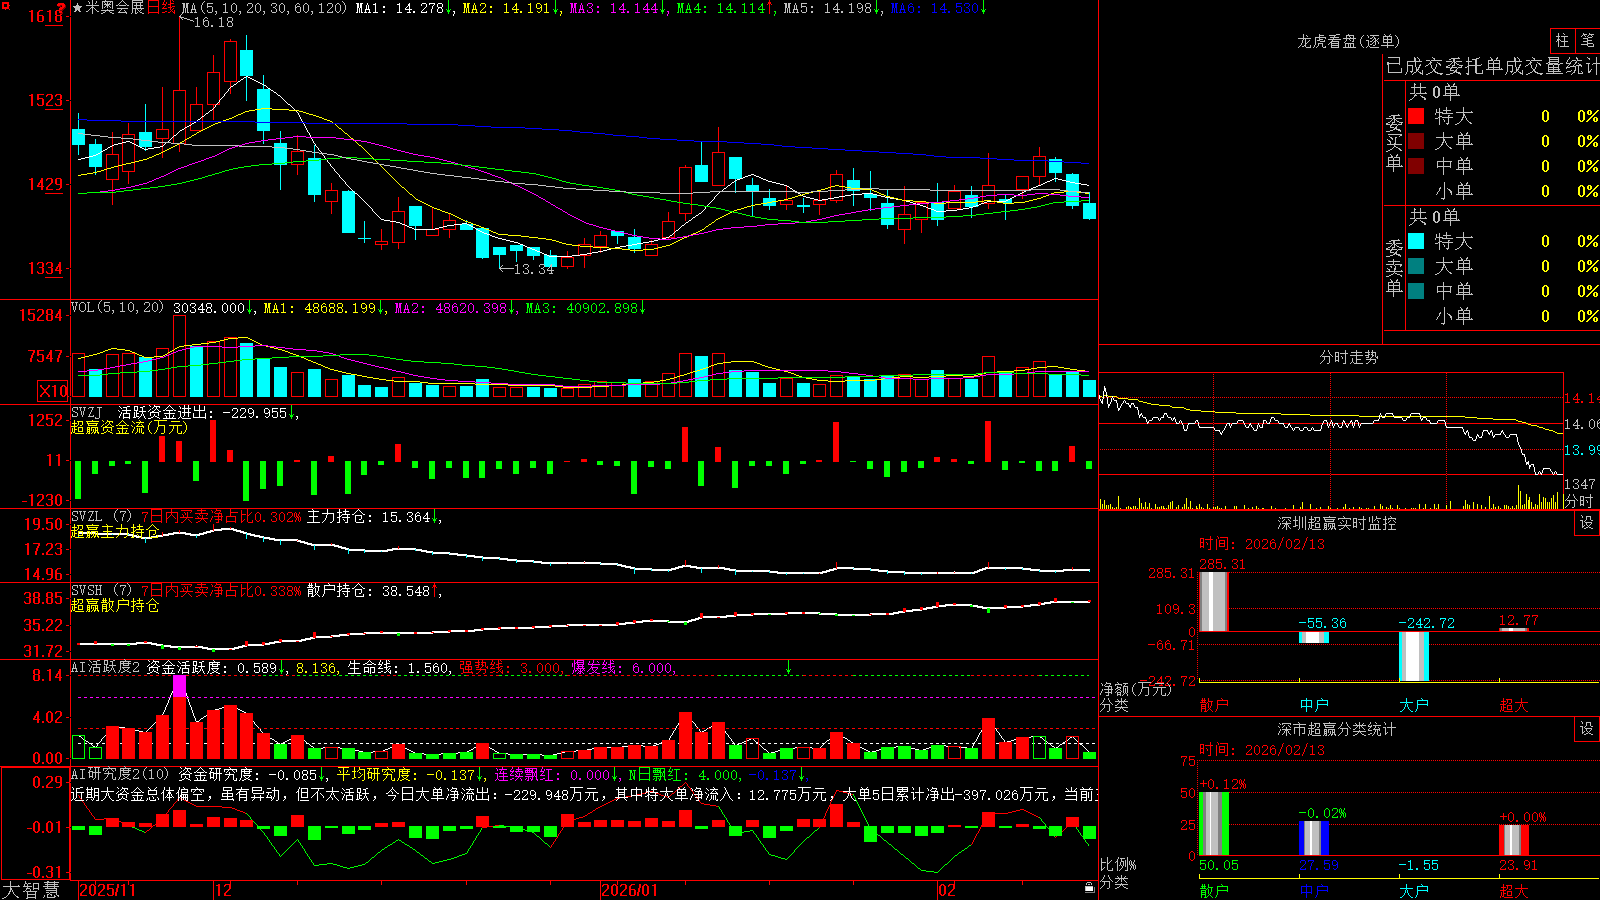This screenshot has width=1600, height=900.
Task: Click the 超赢散户持仓 label
Action: point(115,605)
